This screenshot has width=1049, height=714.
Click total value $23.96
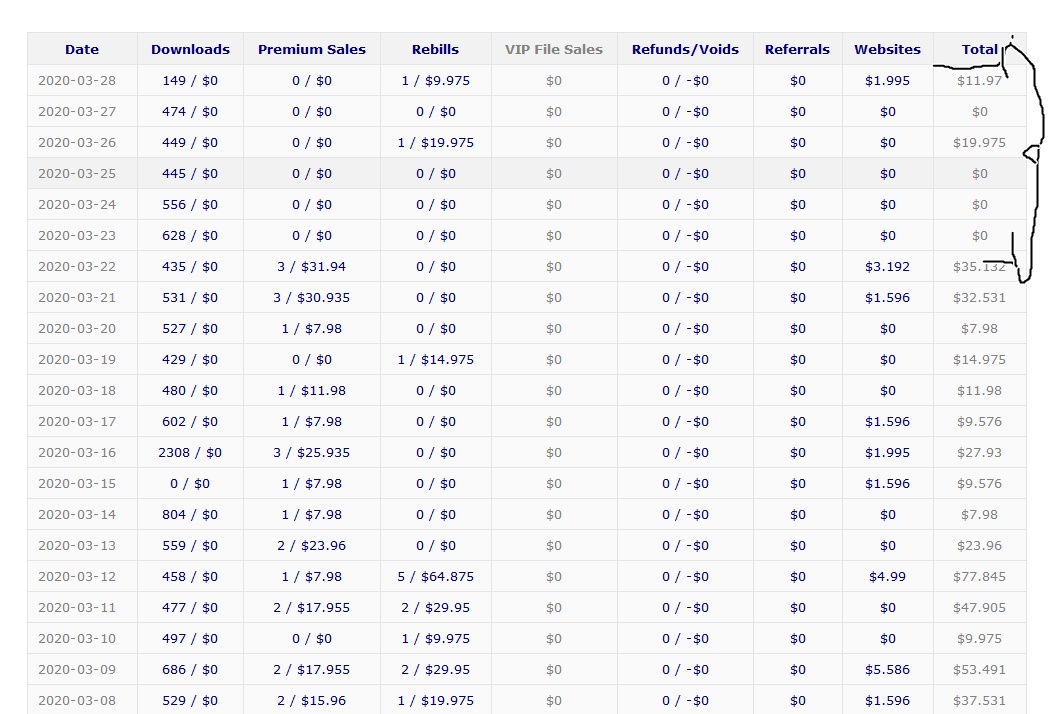click(x=979, y=546)
